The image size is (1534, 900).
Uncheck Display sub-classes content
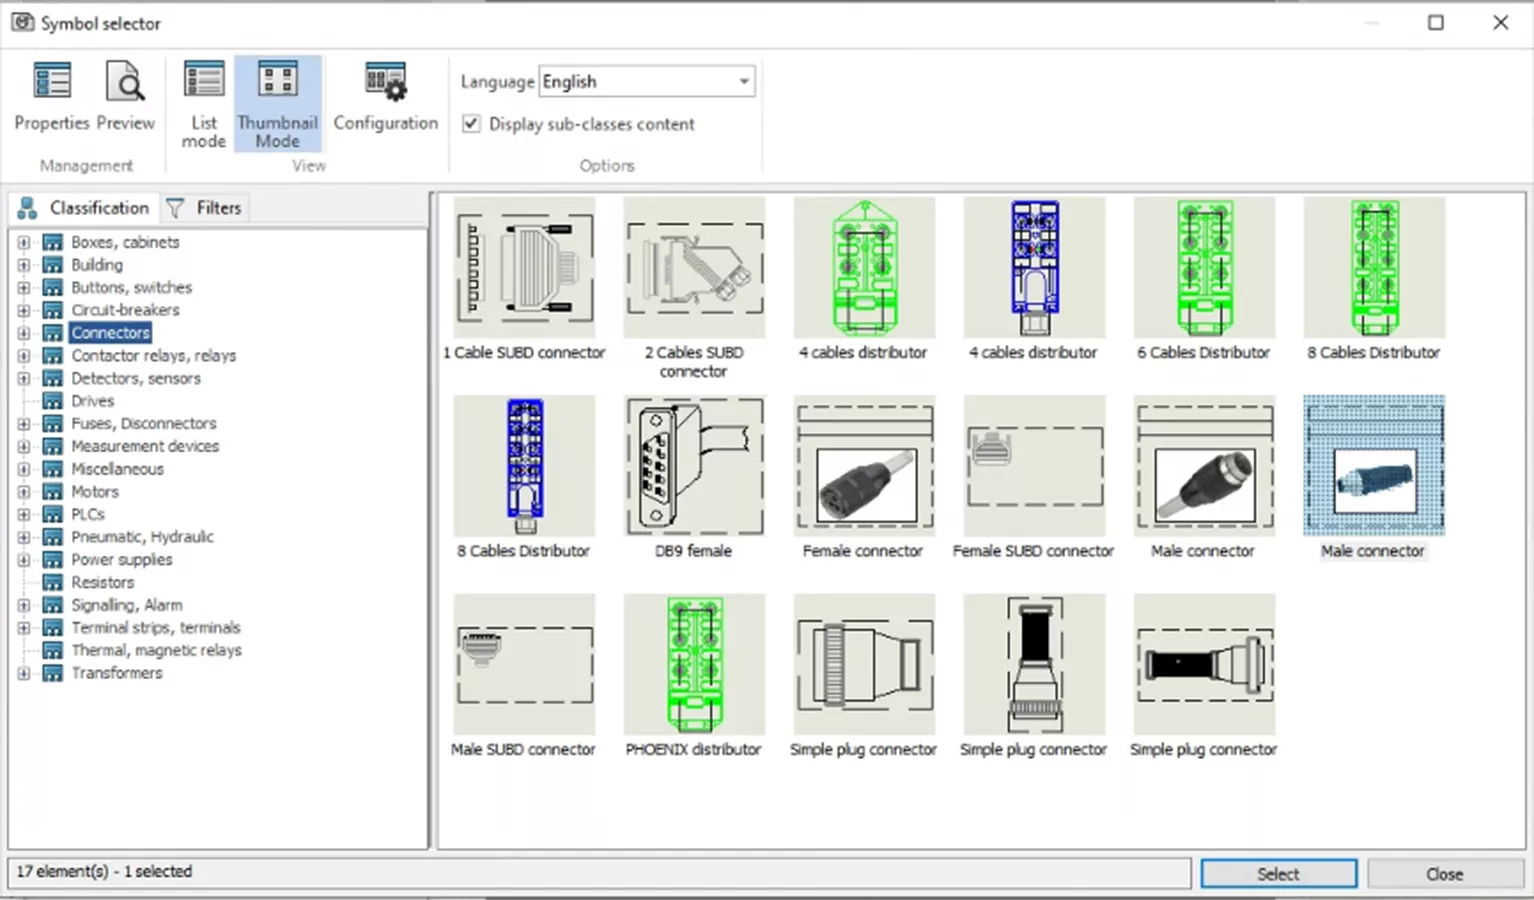pyautogui.click(x=471, y=124)
